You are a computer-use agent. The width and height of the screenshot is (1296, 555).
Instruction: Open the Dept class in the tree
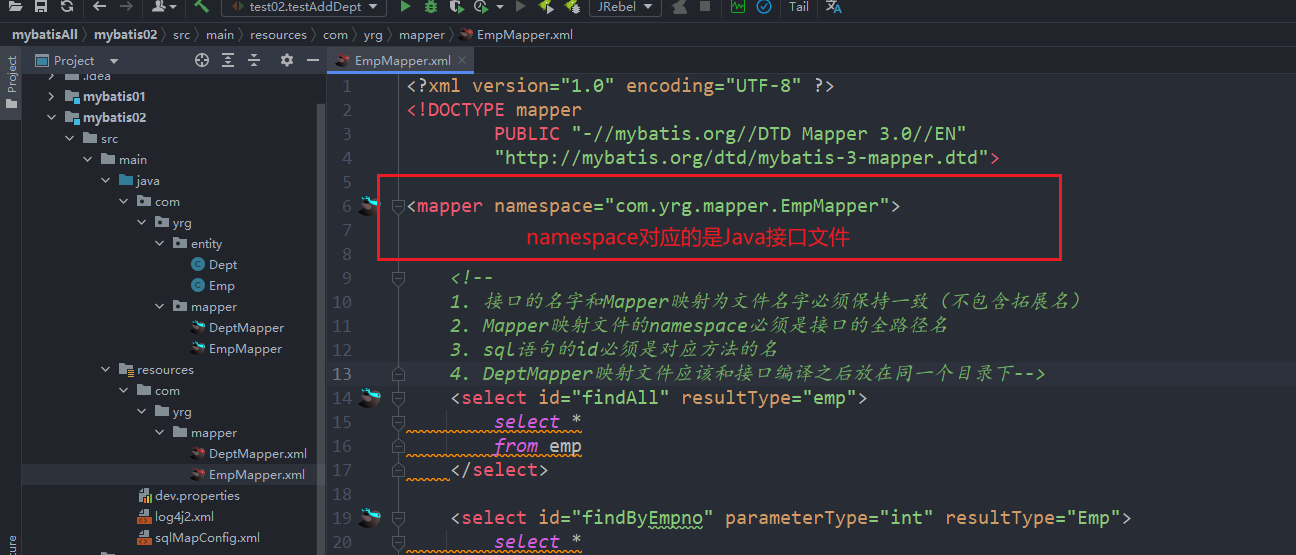[214, 265]
